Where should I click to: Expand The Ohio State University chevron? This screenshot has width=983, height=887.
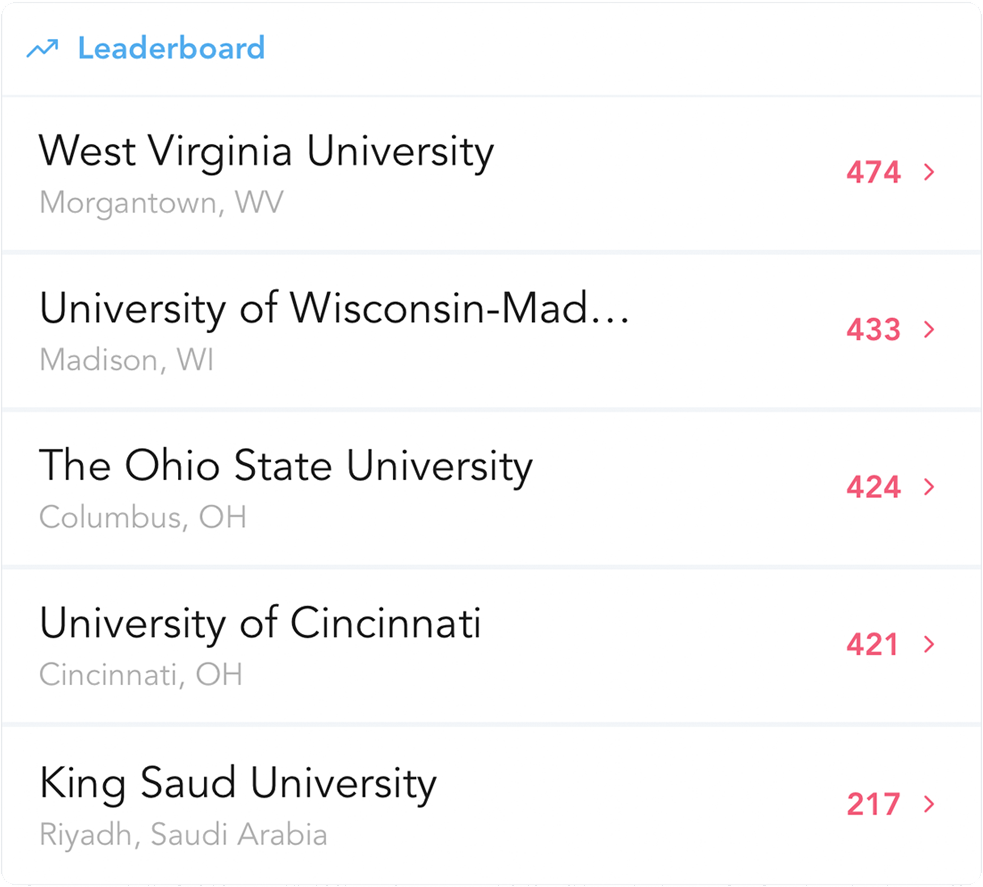tap(929, 486)
